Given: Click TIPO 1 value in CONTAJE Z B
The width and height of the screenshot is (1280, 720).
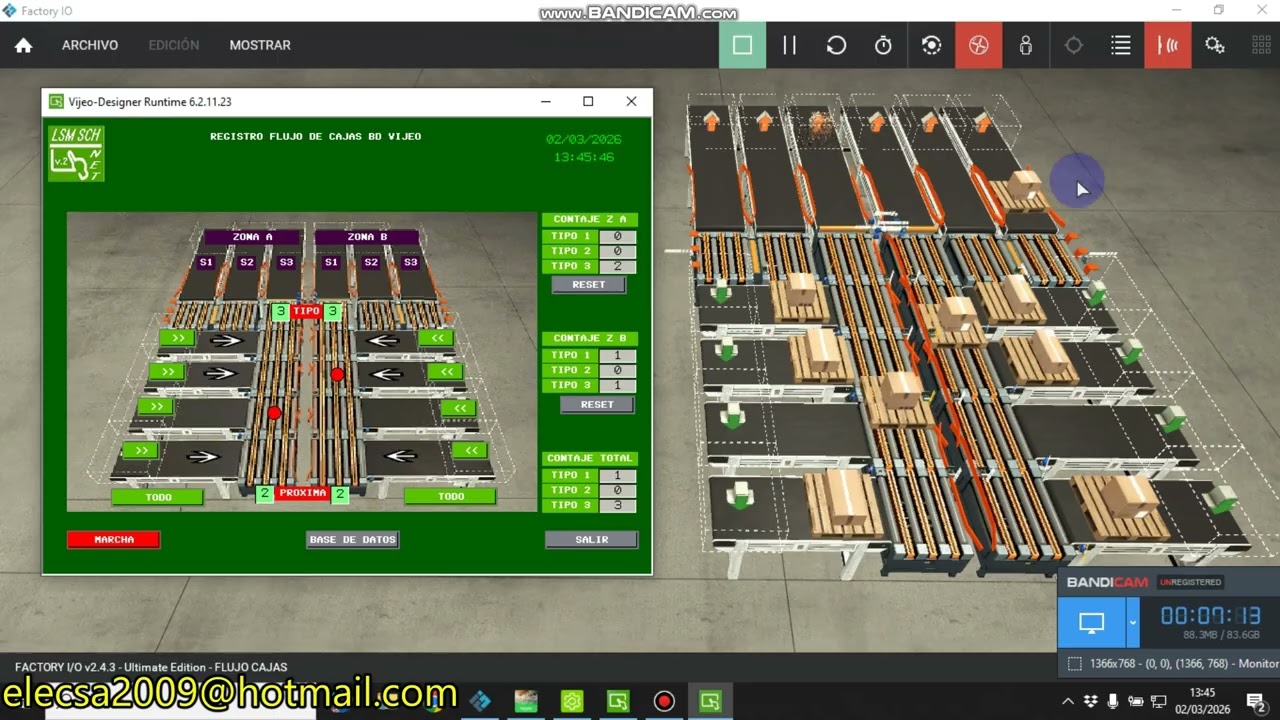Looking at the screenshot, I should point(618,356).
